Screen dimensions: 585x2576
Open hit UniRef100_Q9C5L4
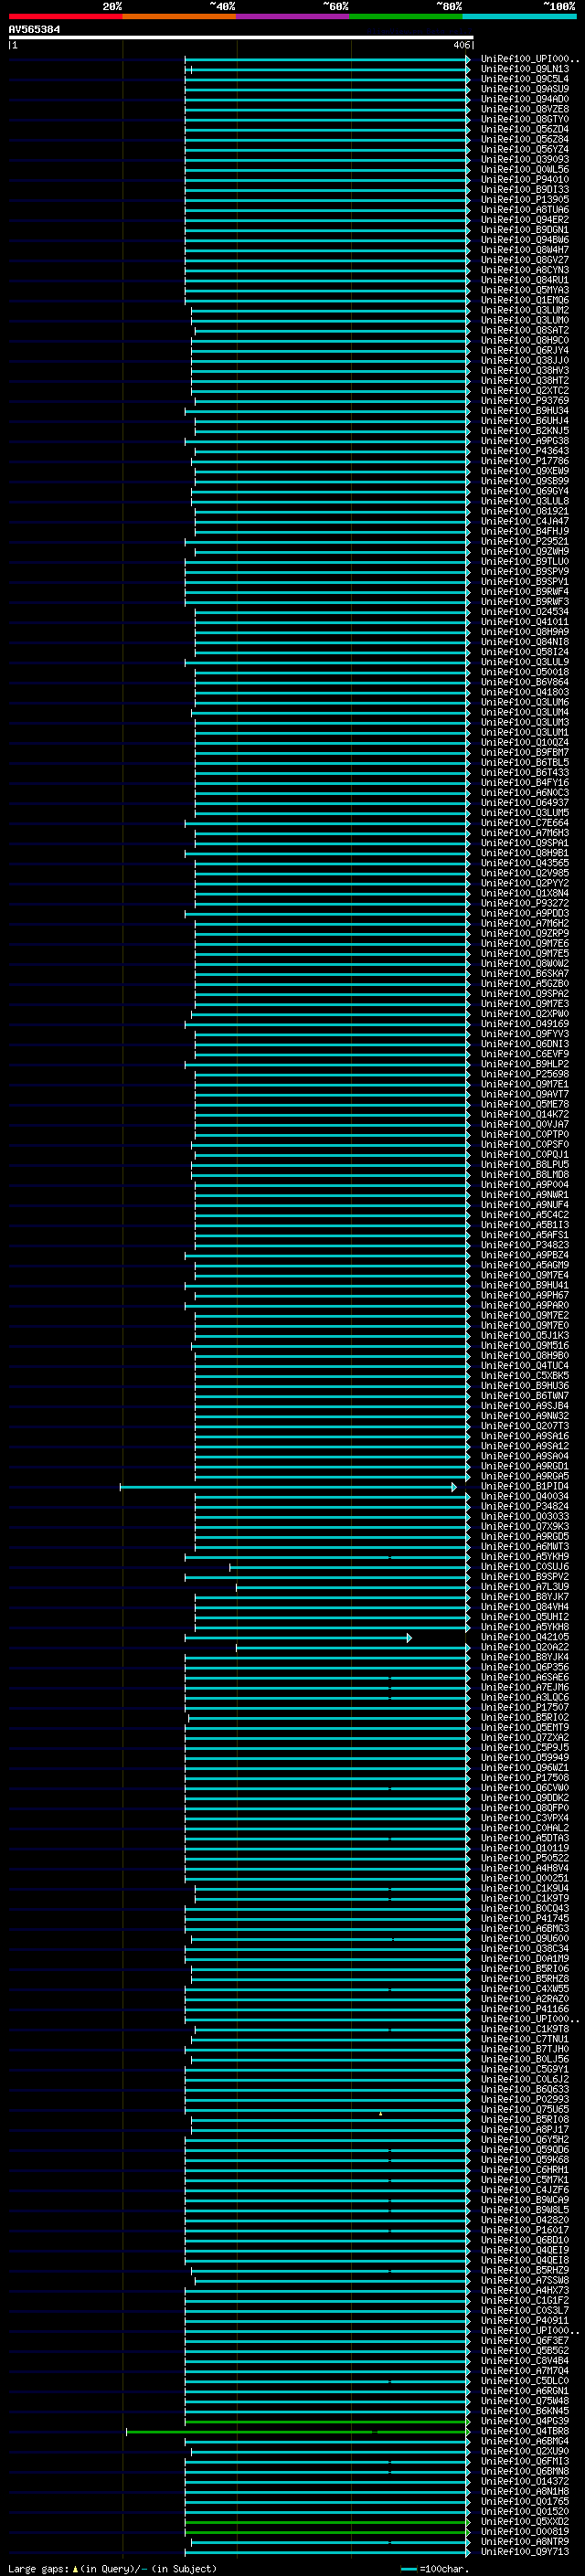pyautogui.click(x=524, y=79)
